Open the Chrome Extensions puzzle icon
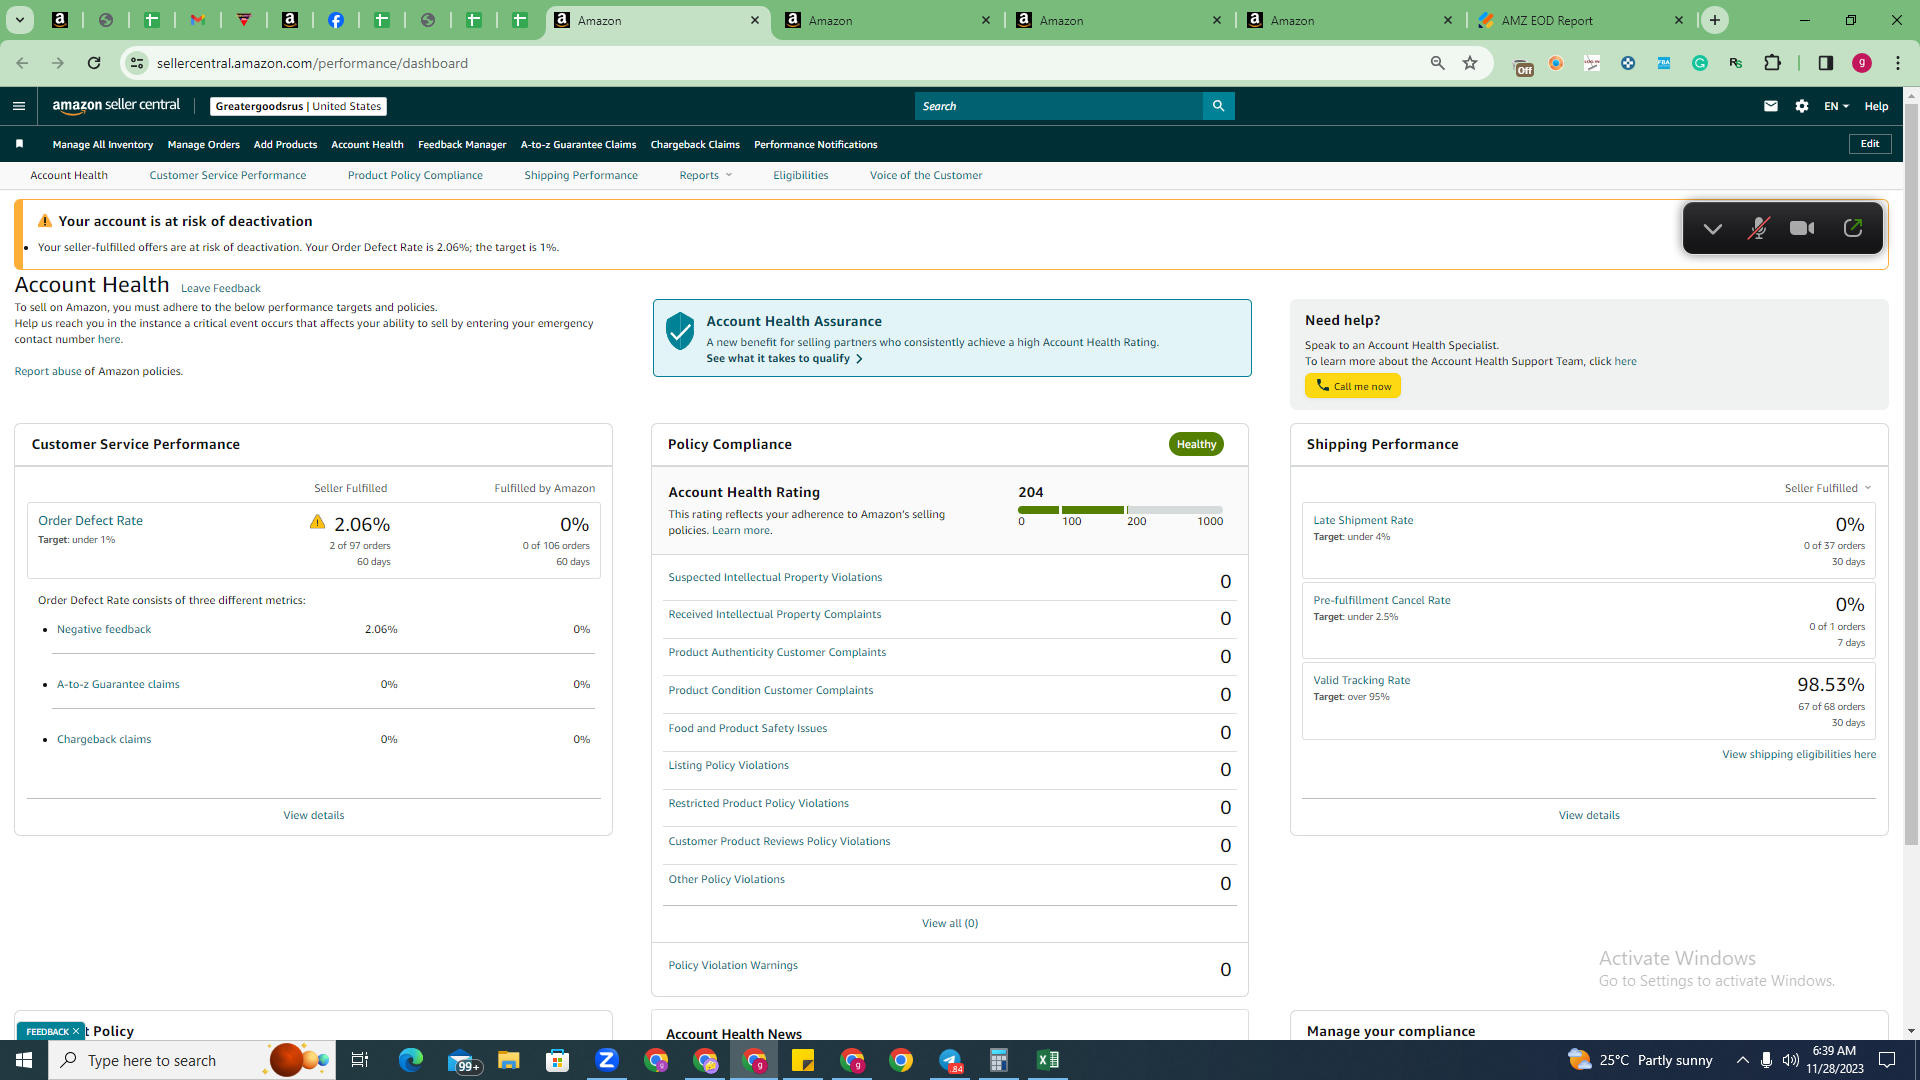The height and width of the screenshot is (1080, 1920). point(1773,63)
